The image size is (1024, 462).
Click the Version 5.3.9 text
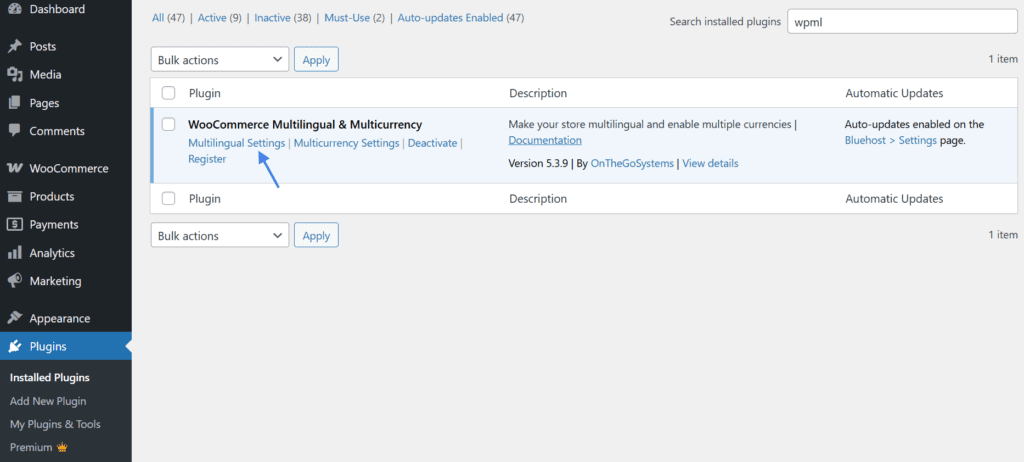point(538,163)
